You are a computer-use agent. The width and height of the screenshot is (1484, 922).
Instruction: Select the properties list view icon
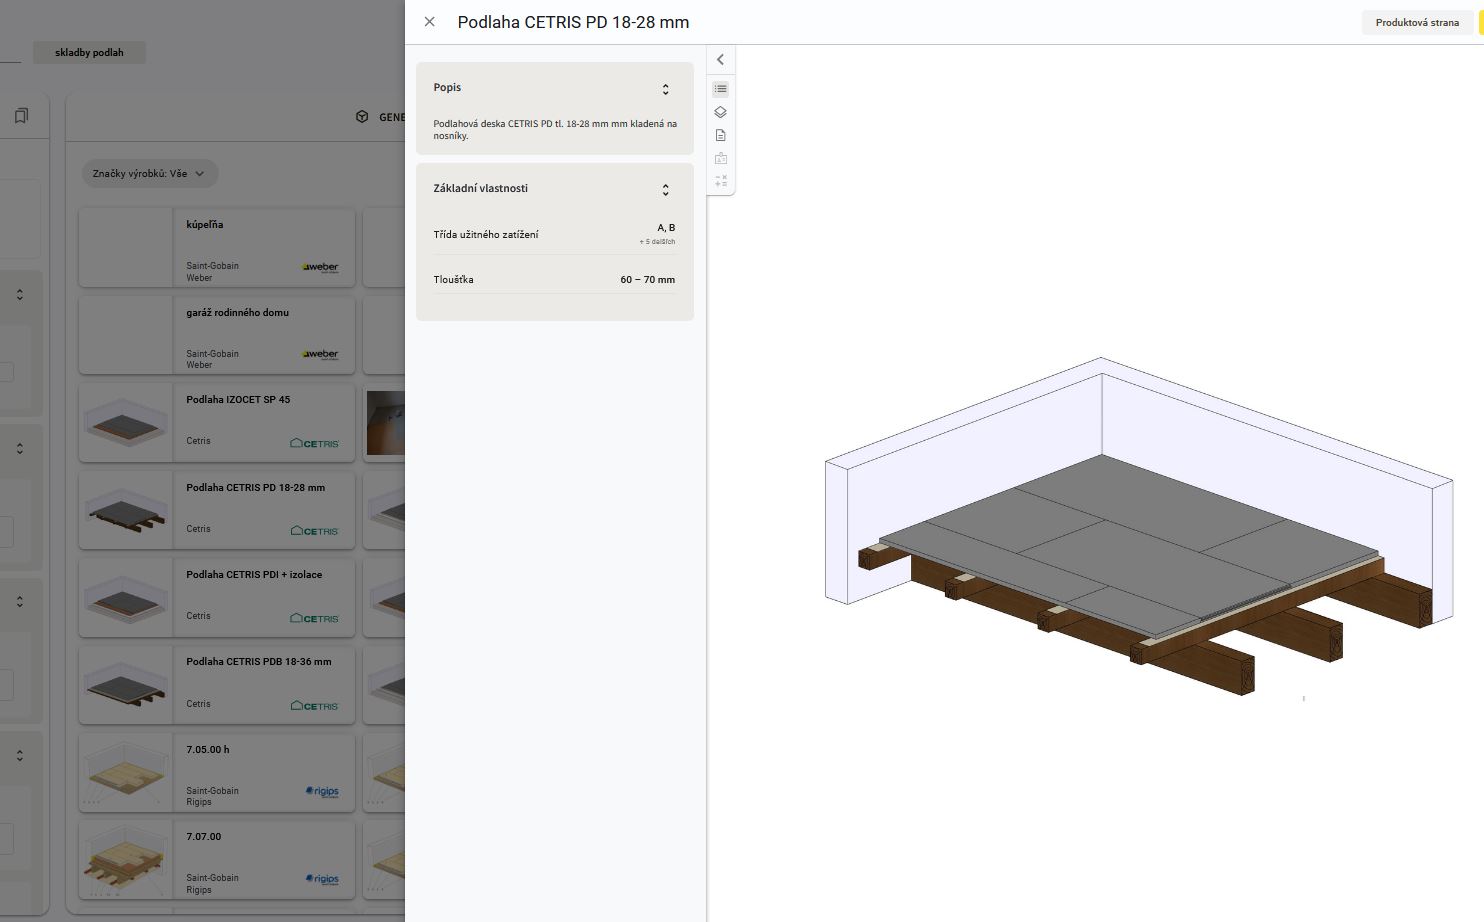click(x=720, y=89)
